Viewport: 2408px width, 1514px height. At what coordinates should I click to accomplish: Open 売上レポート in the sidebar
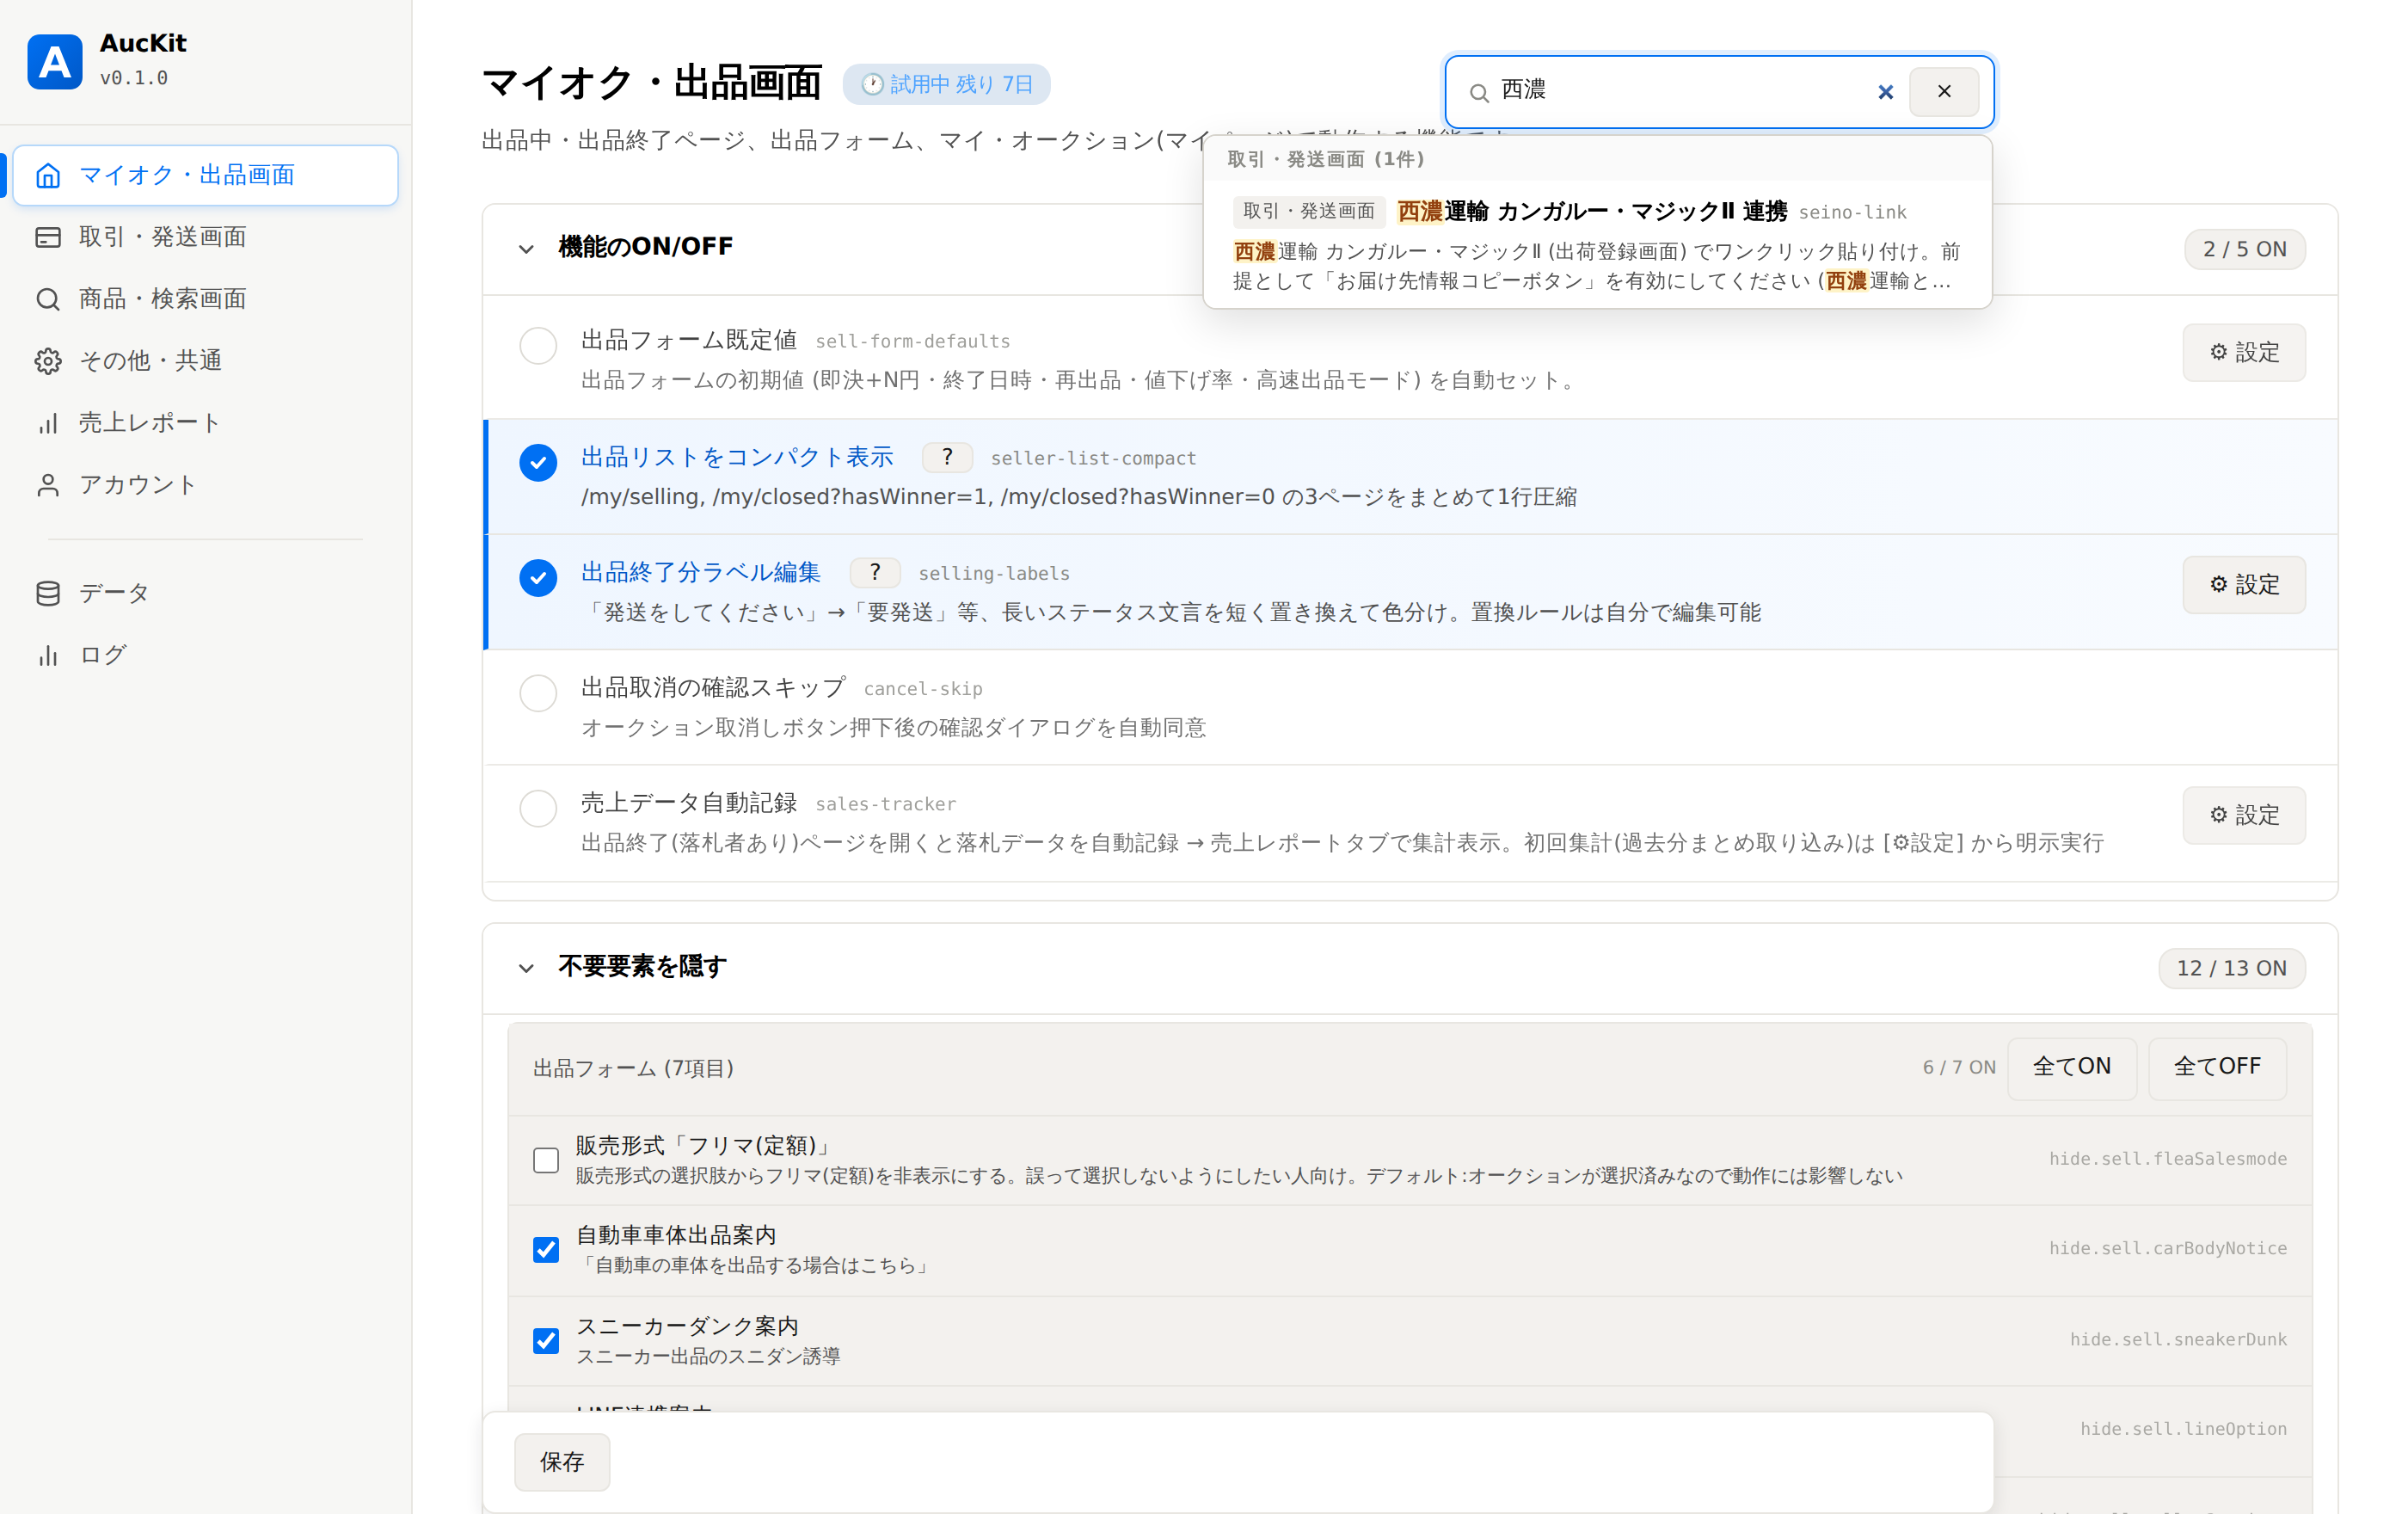205,423
